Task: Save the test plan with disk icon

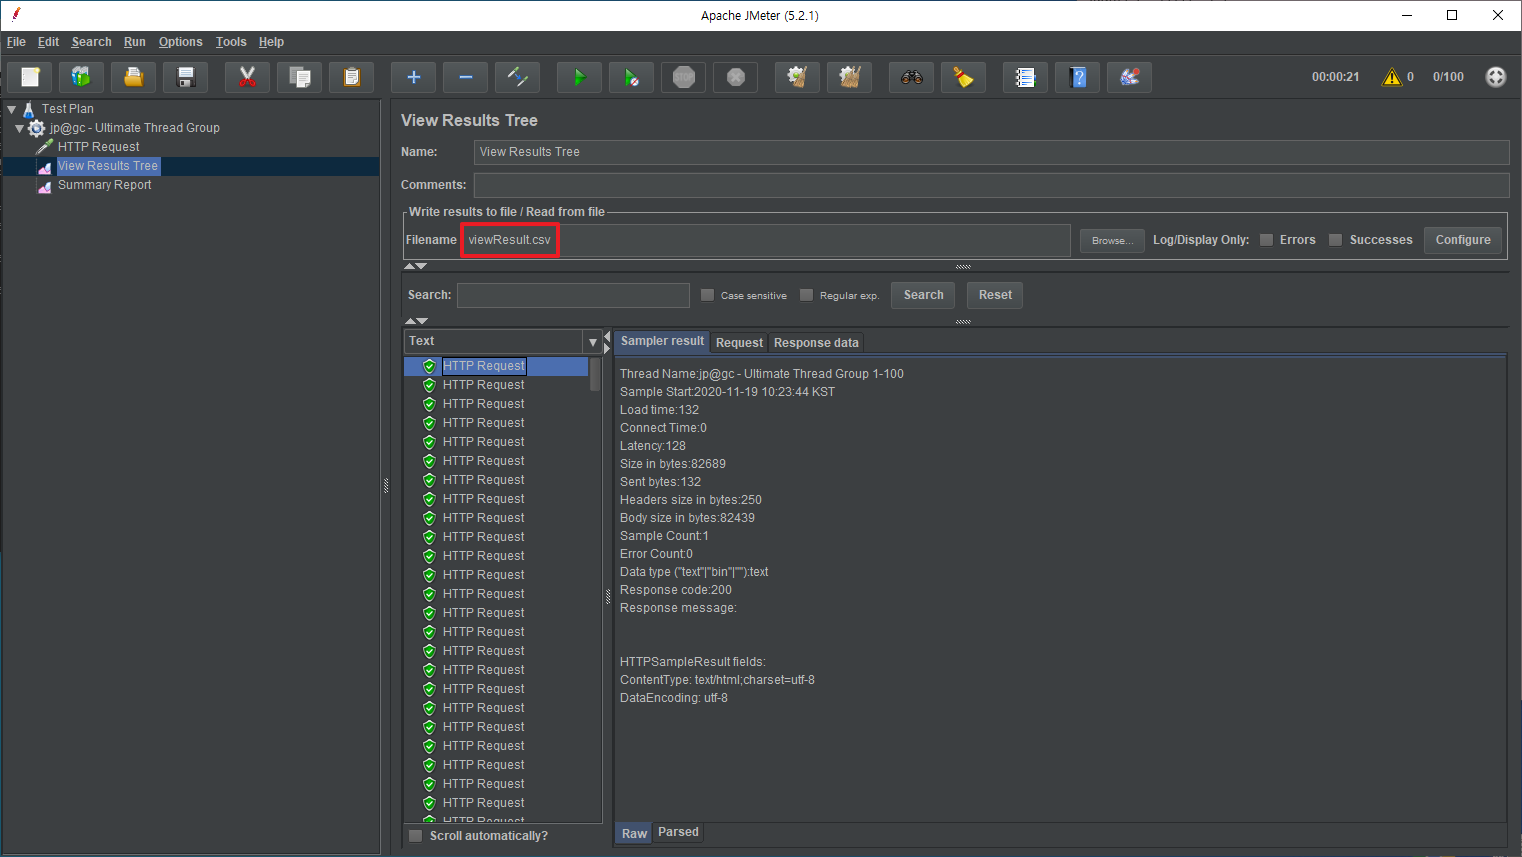Action: (185, 77)
